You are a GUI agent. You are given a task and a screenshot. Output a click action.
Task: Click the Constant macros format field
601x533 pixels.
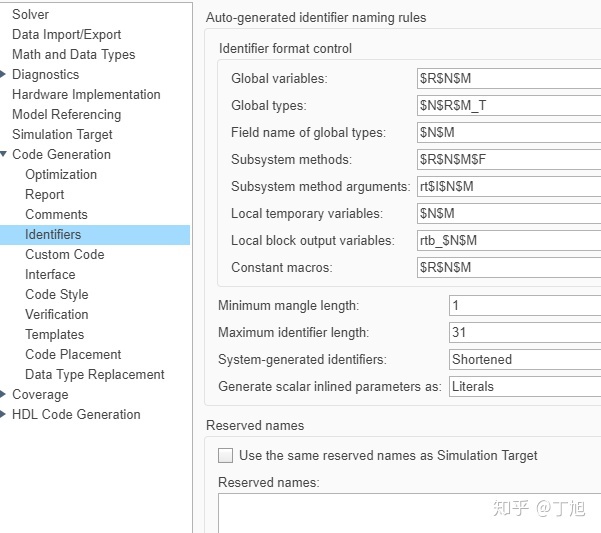pos(508,267)
